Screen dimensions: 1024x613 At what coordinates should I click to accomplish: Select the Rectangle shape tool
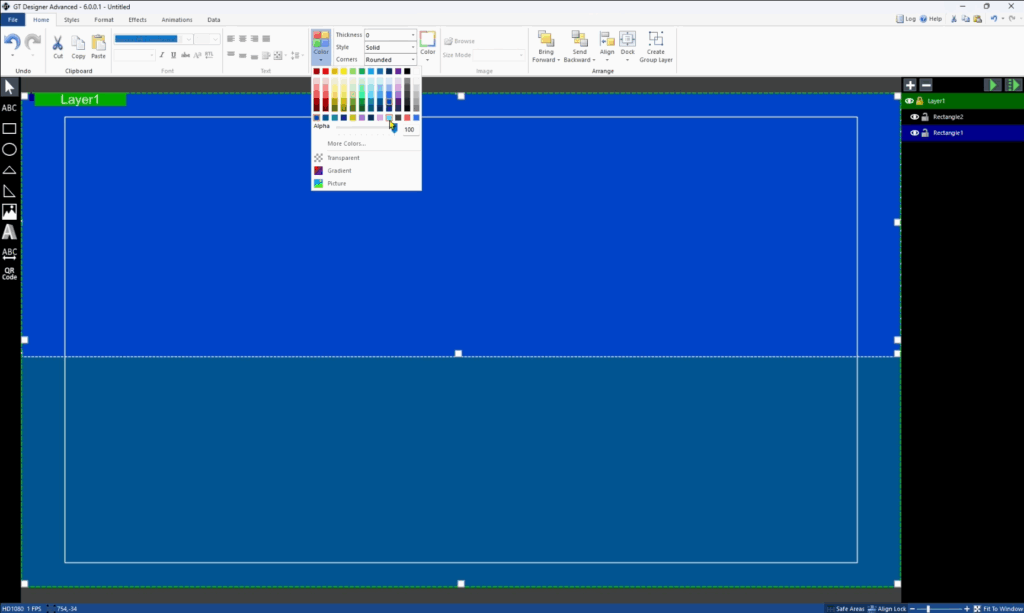[9, 128]
